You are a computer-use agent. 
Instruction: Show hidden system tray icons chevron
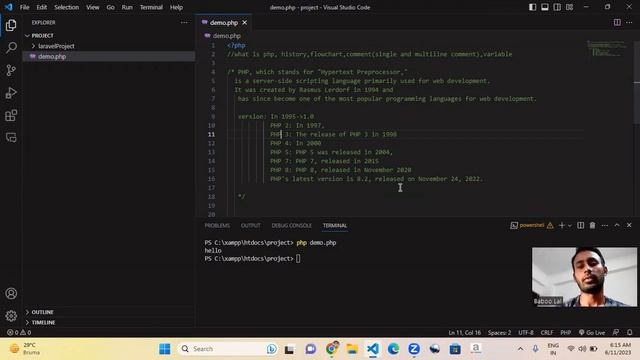click(x=520, y=349)
